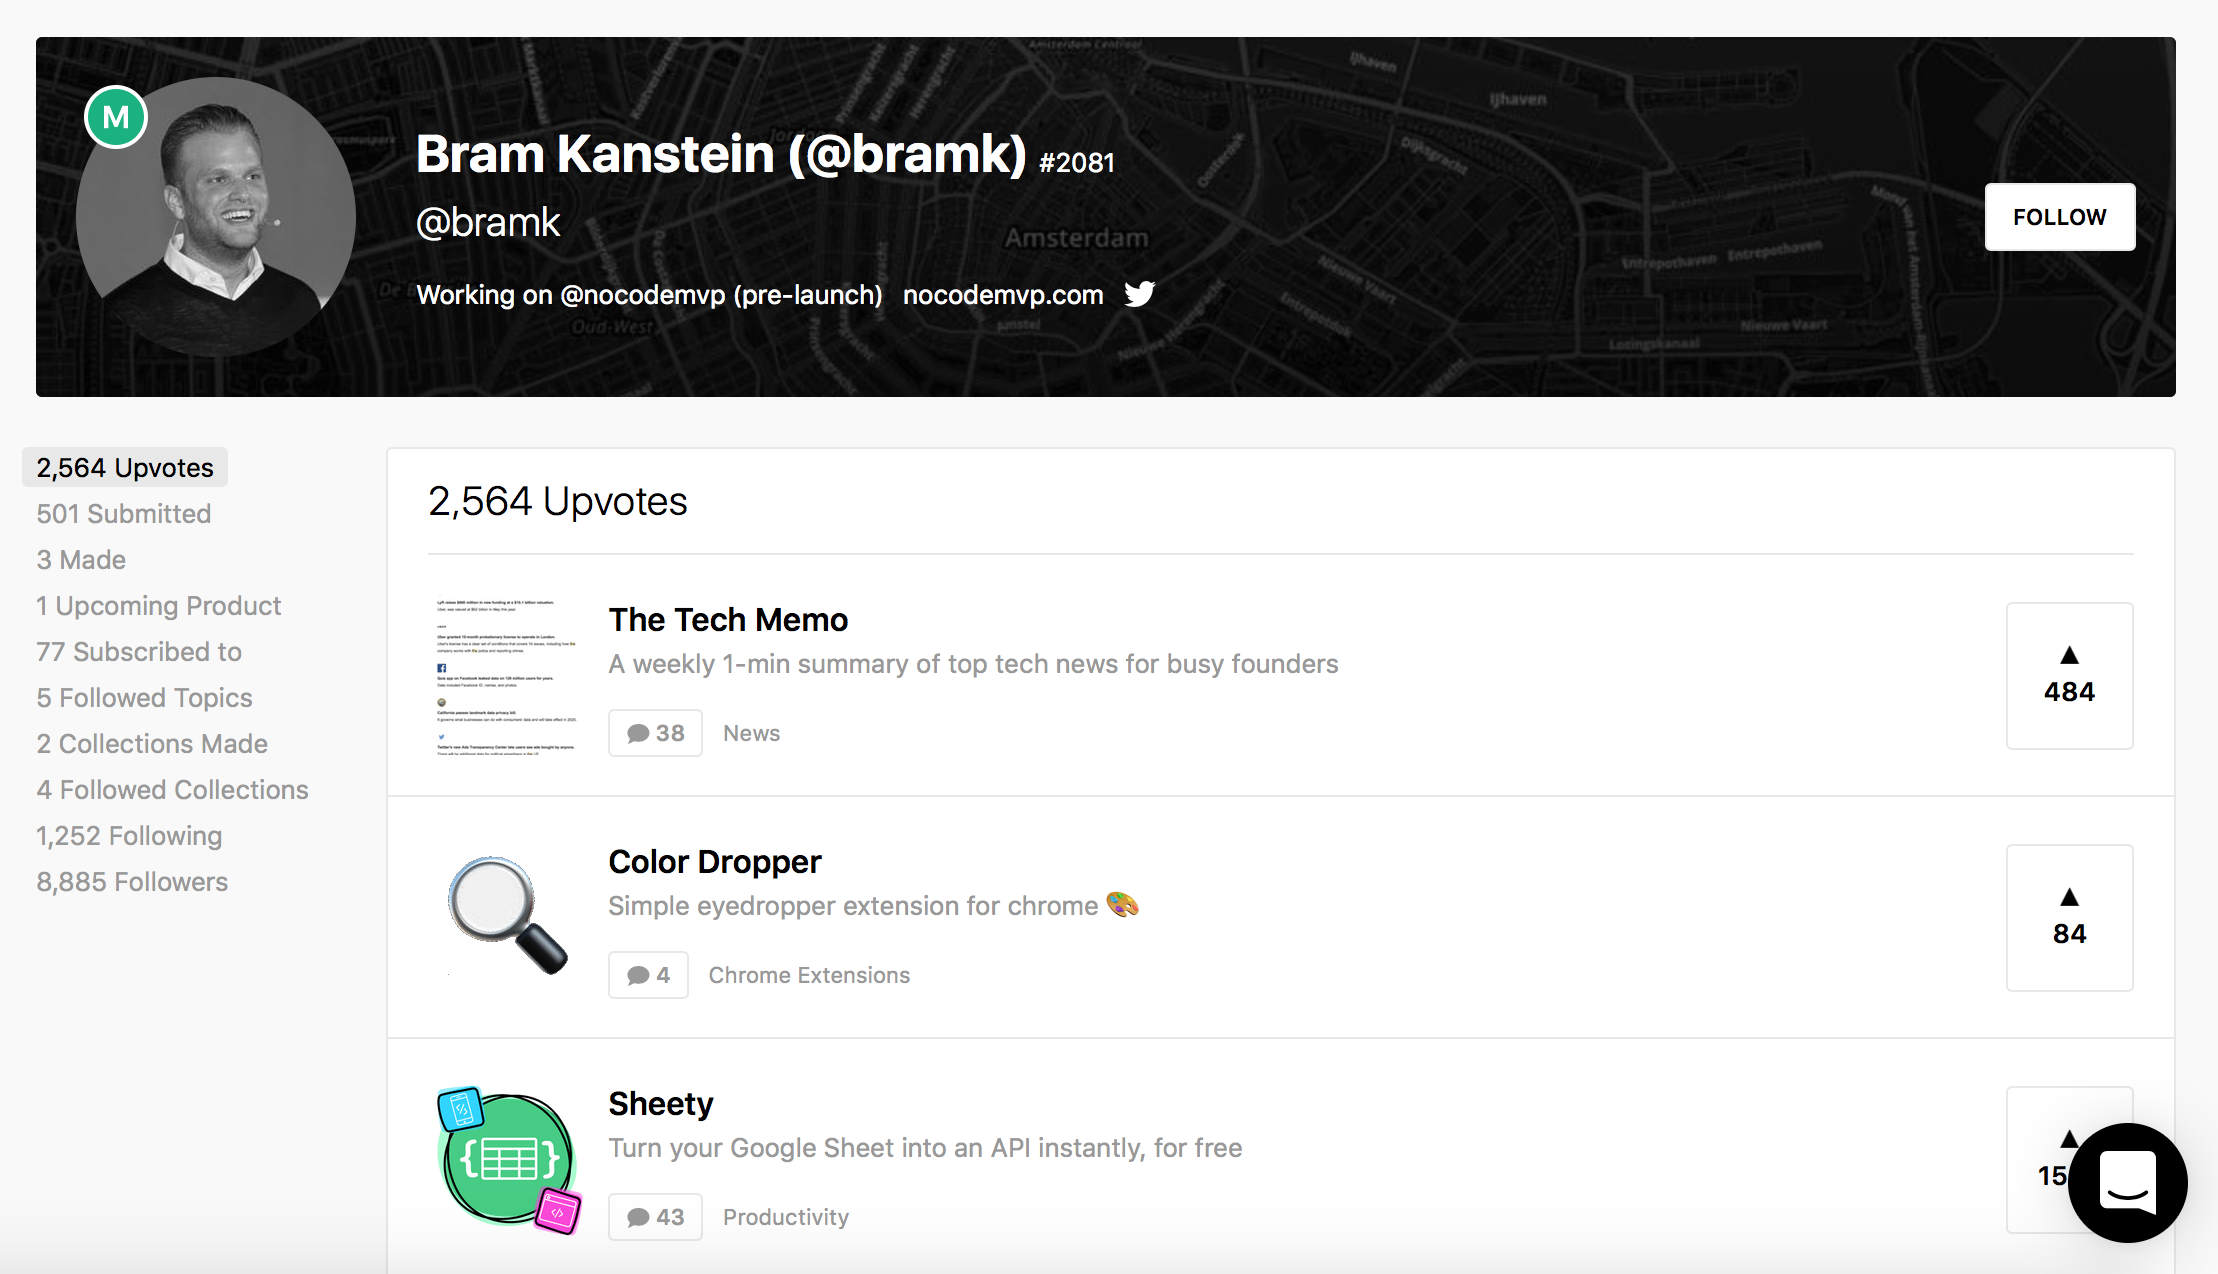Image resolution: width=2218 pixels, height=1274 pixels.
Task: Open the 77 Subscribed to tab
Action: (x=139, y=652)
